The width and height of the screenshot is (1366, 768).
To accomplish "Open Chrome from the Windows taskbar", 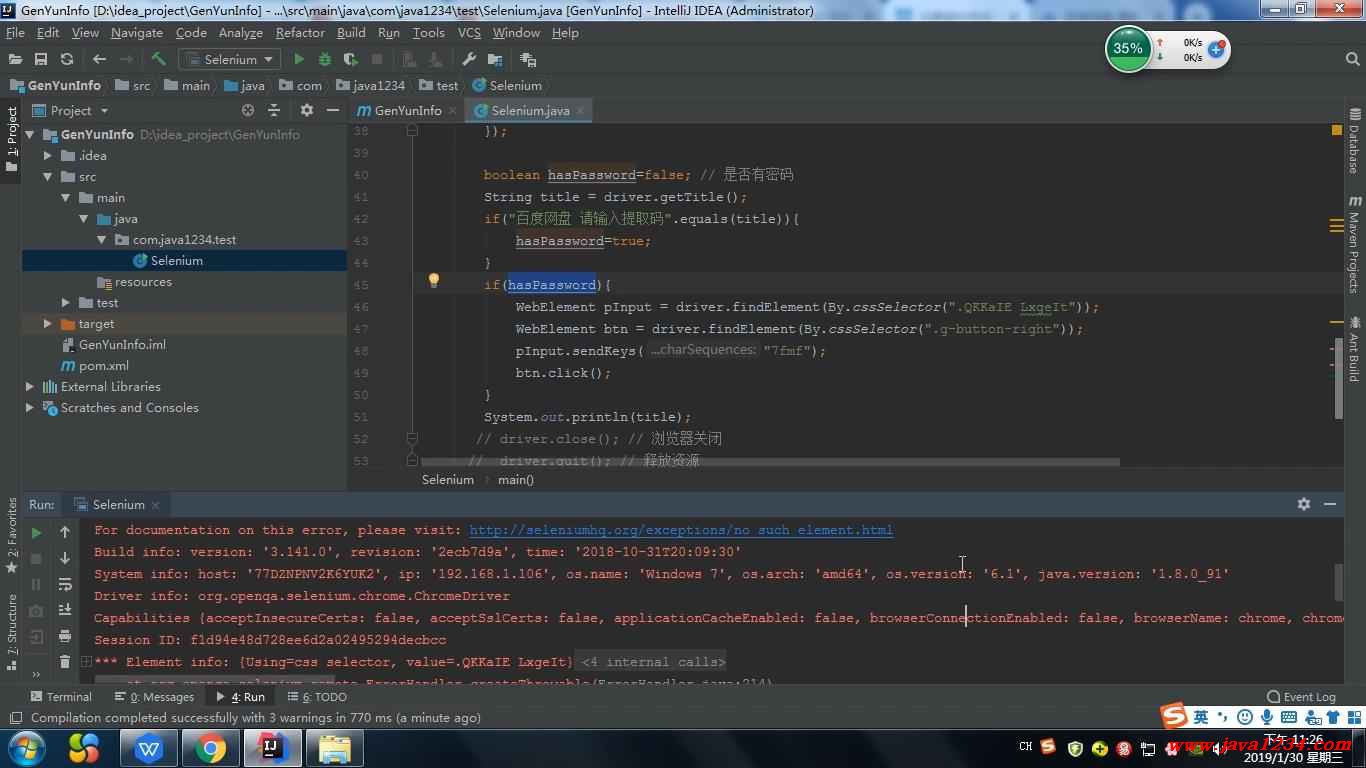I will click(x=210, y=747).
